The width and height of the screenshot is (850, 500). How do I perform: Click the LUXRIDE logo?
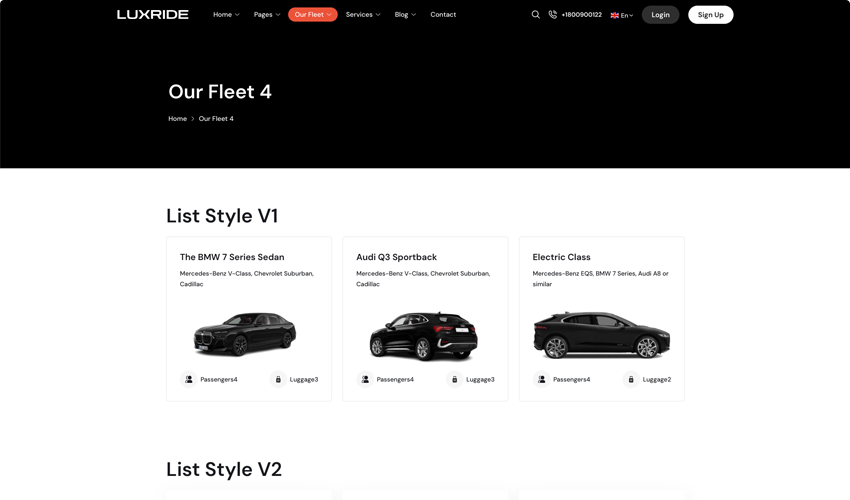[x=153, y=15]
